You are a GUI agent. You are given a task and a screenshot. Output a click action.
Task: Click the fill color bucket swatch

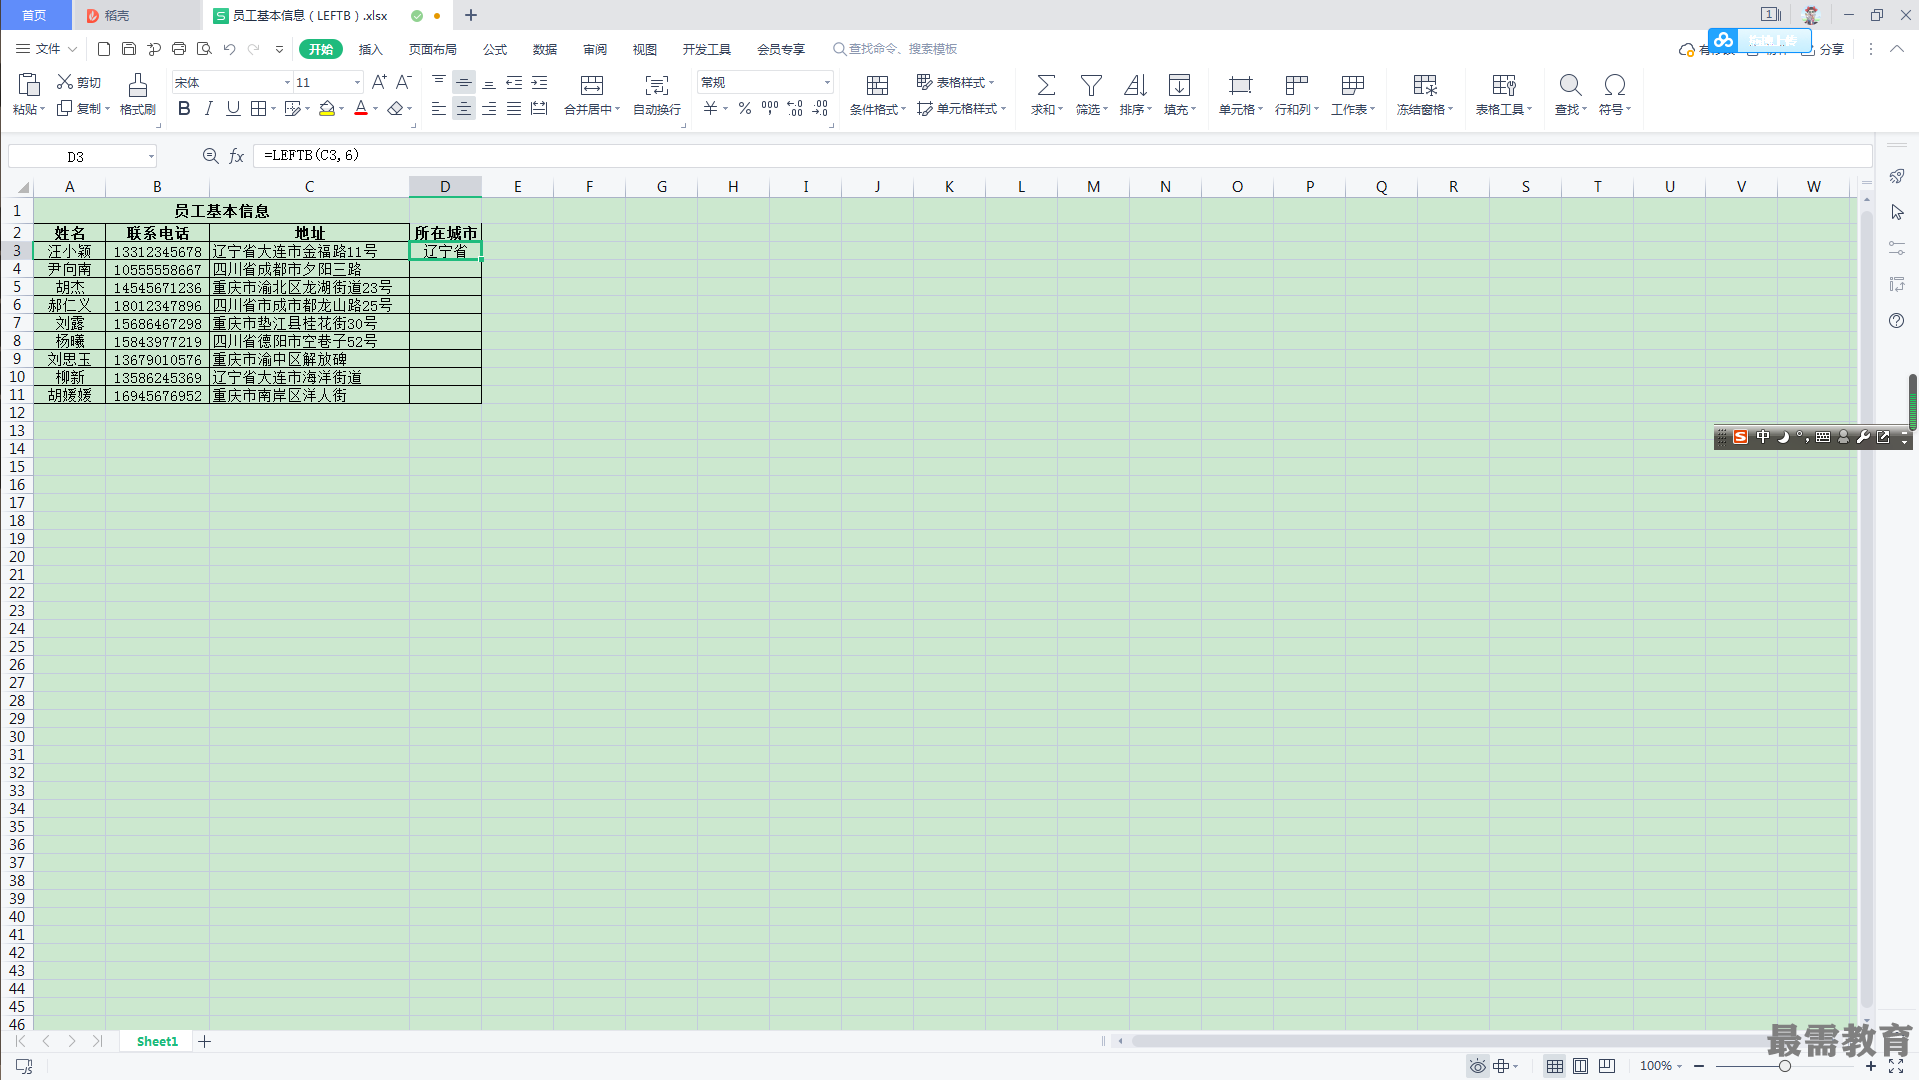pyautogui.click(x=326, y=109)
